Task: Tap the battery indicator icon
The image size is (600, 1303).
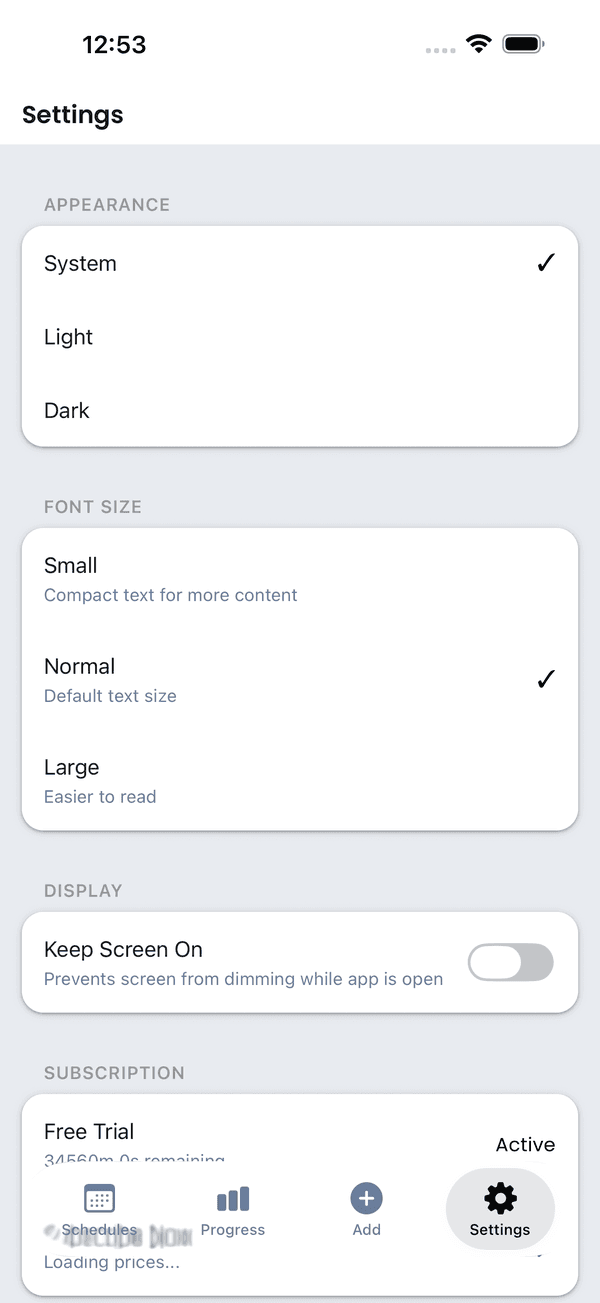Action: [522, 43]
